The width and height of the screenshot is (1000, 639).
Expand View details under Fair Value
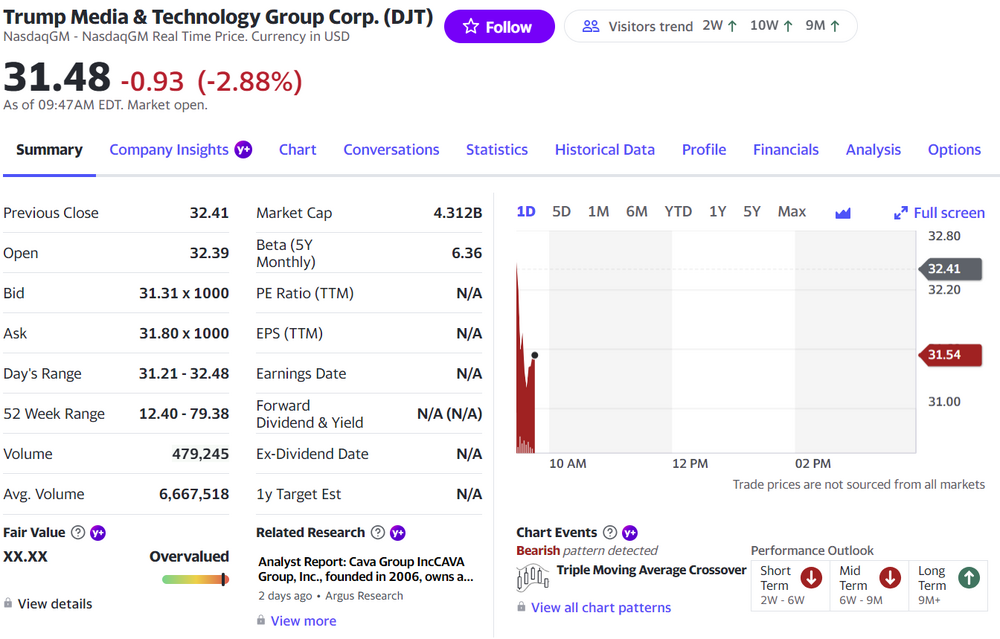tap(54, 604)
